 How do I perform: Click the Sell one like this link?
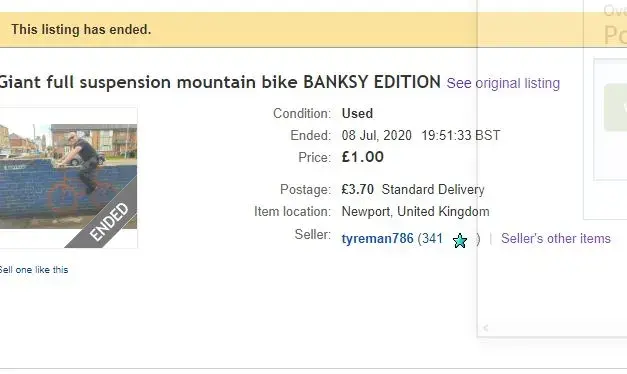pos(34,270)
